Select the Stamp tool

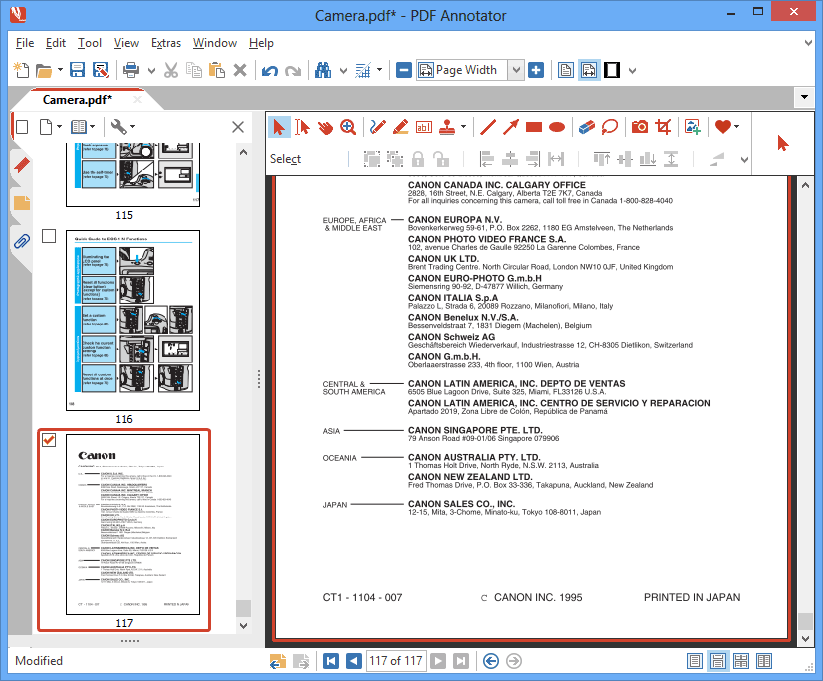point(447,127)
